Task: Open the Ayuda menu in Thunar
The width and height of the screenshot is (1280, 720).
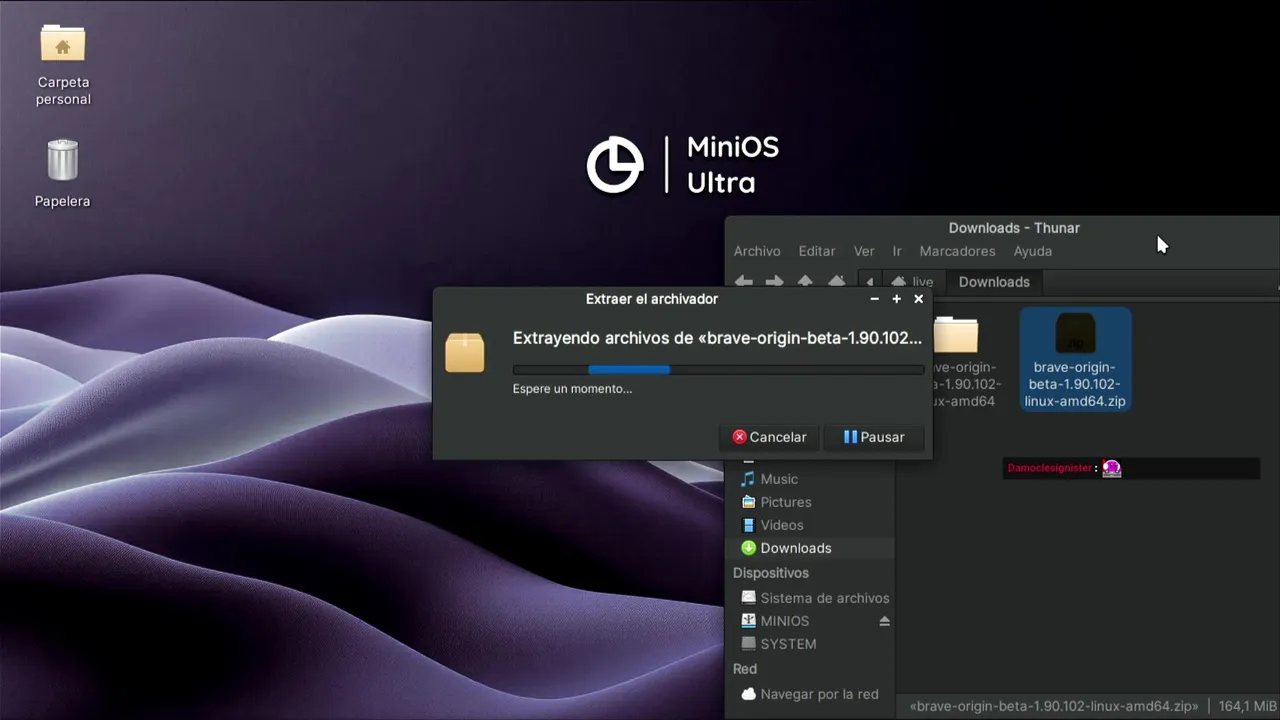Action: pos(1033,251)
